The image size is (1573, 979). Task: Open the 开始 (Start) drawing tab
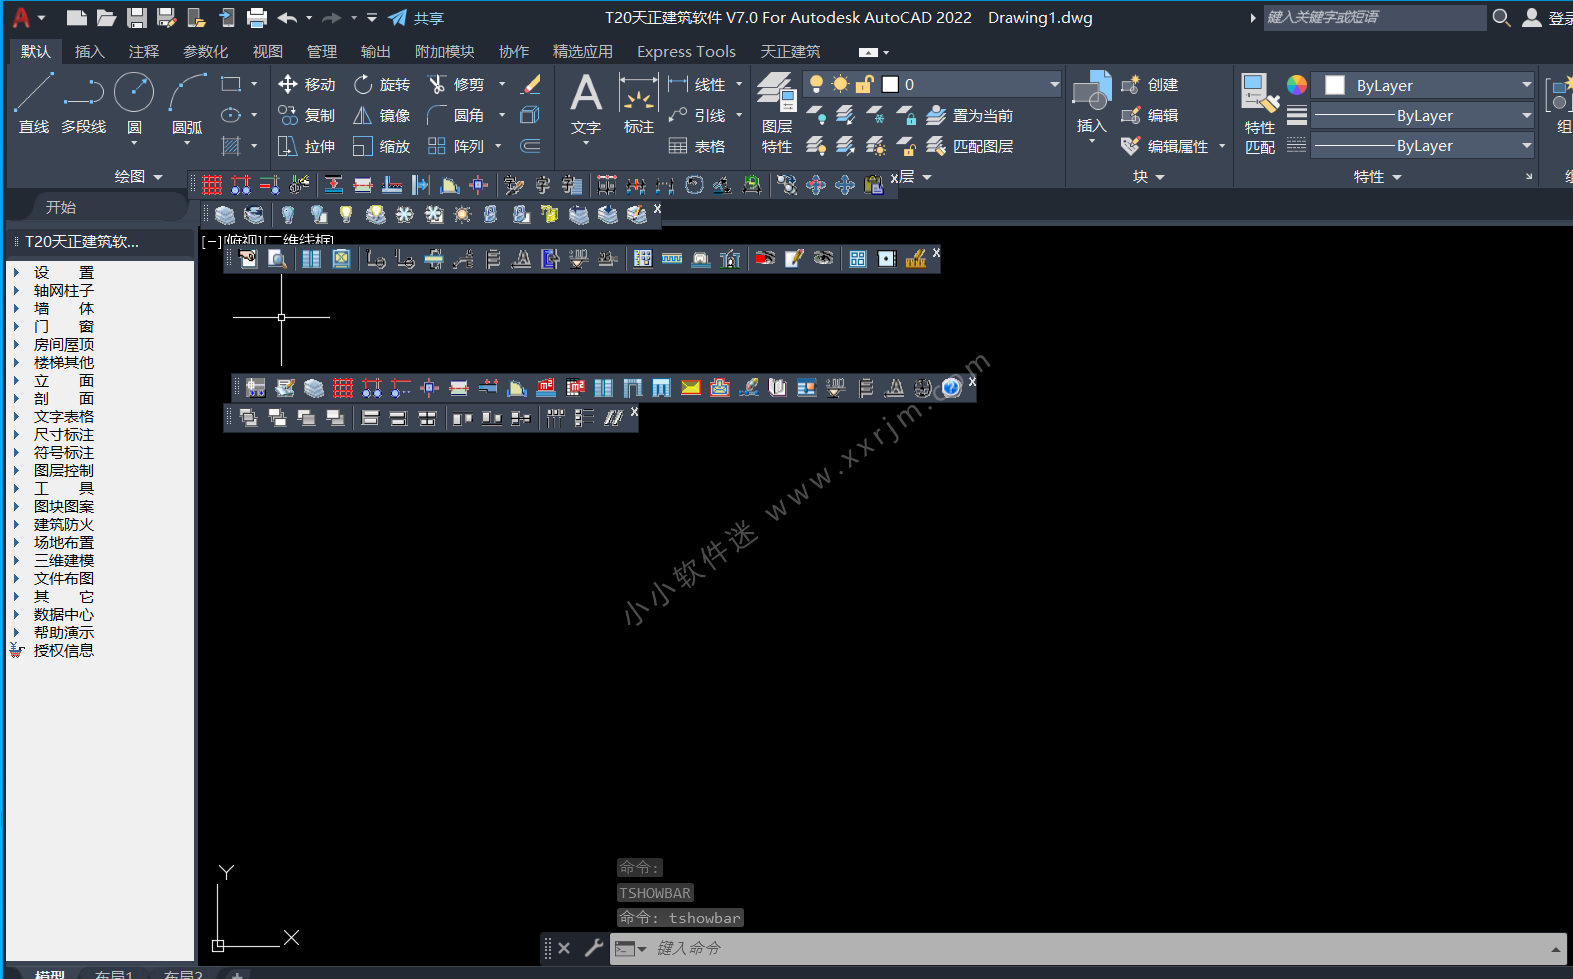pyautogui.click(x=61, y=207)
